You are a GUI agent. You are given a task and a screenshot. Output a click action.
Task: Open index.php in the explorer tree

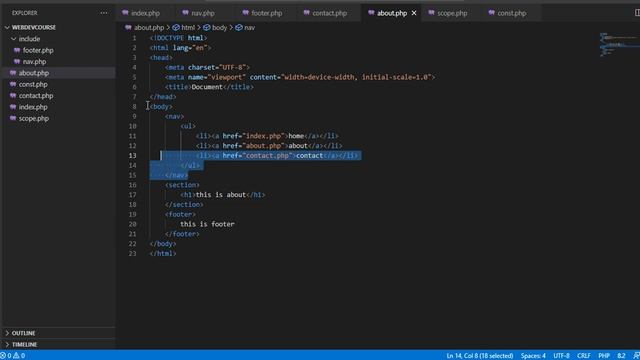[33, 107]
